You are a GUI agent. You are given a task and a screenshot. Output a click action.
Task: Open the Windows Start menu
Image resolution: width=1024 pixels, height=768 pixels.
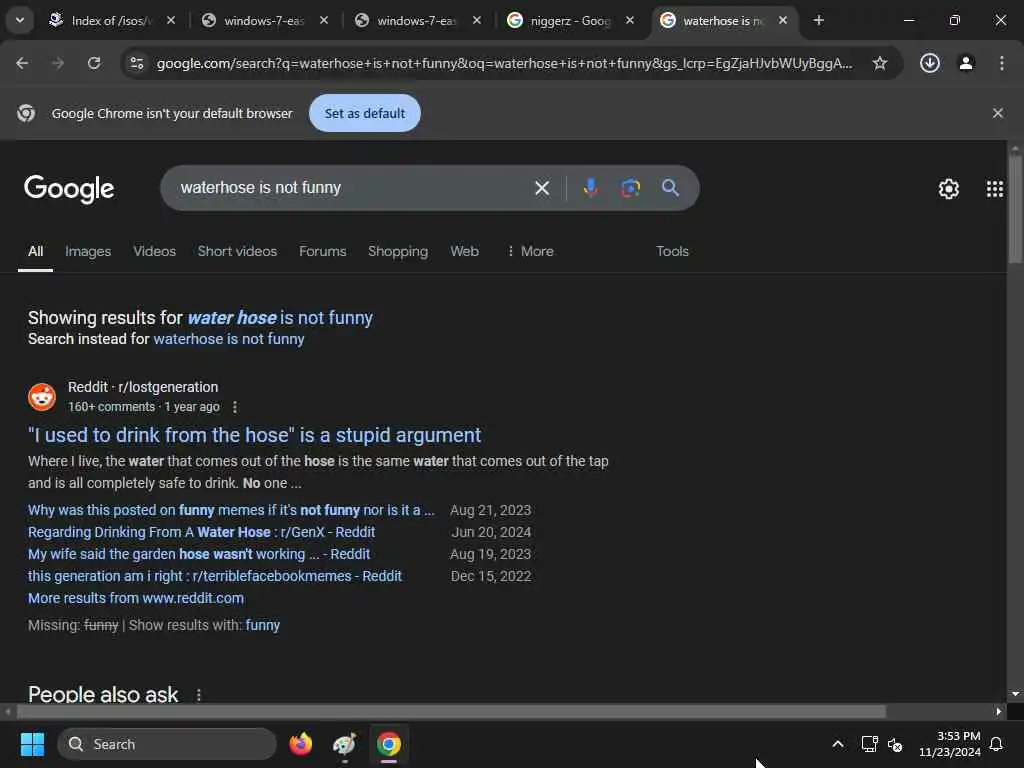(x=32, y=744)
